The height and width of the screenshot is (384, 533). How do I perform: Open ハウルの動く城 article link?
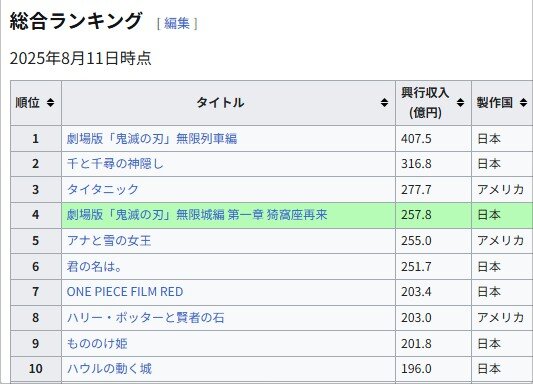click(x=109, y=369)
